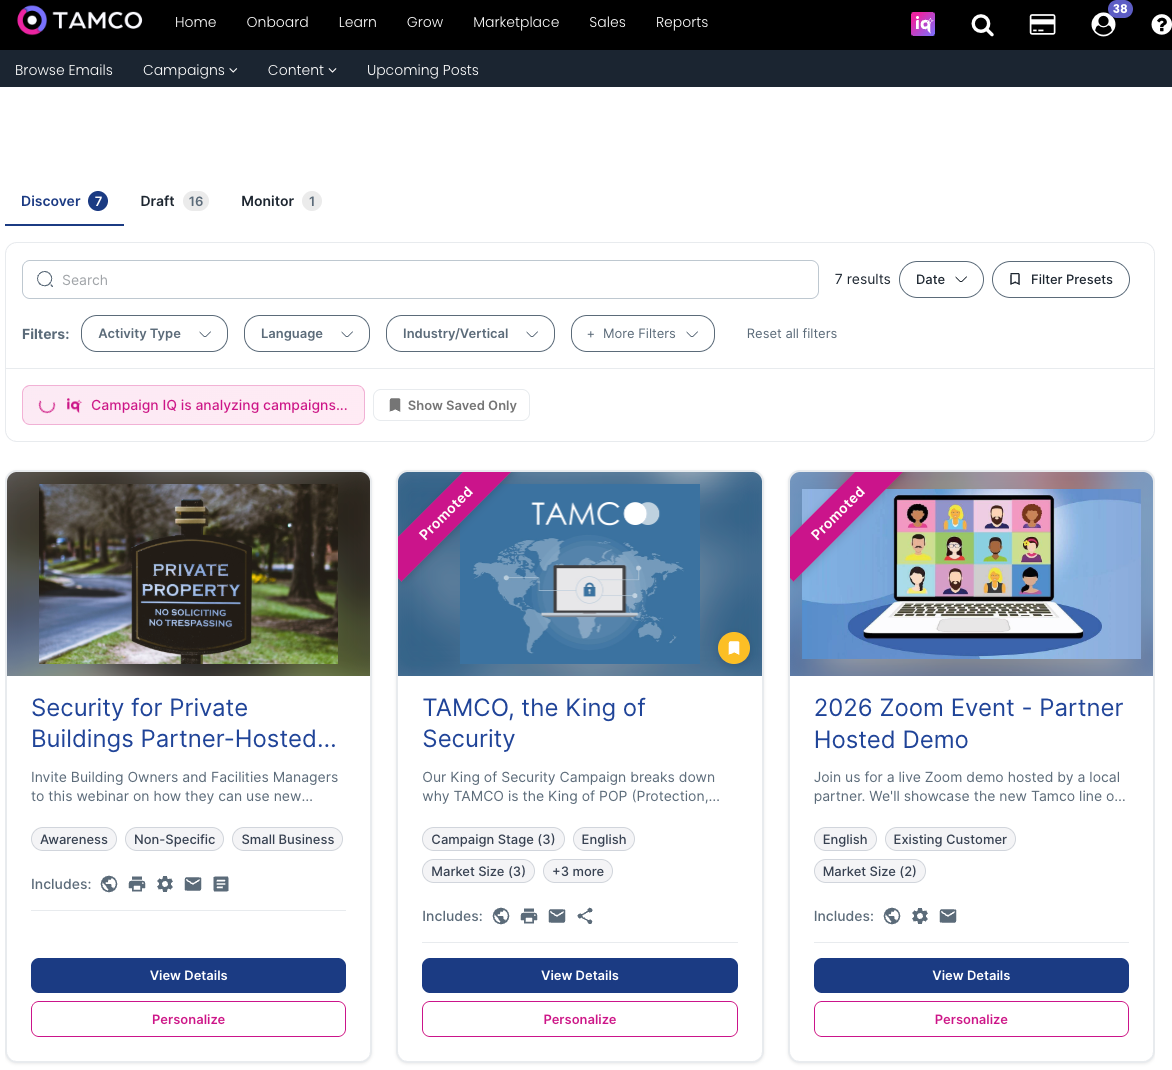Click Campaign IQ is analyzing campaigns banner
The width and height of the screenshot is (1172, 1070).
pyautogui.click(x=194, y=405)
